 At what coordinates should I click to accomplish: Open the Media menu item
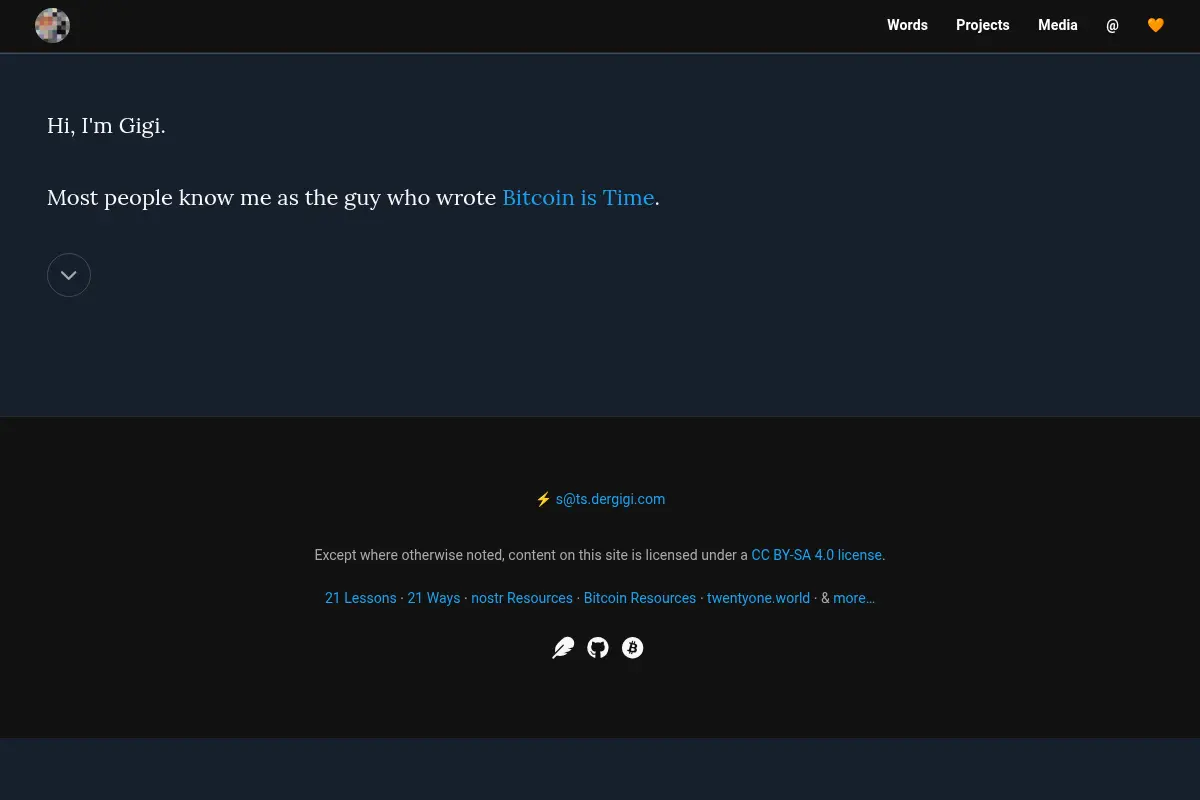point(1057,25)
